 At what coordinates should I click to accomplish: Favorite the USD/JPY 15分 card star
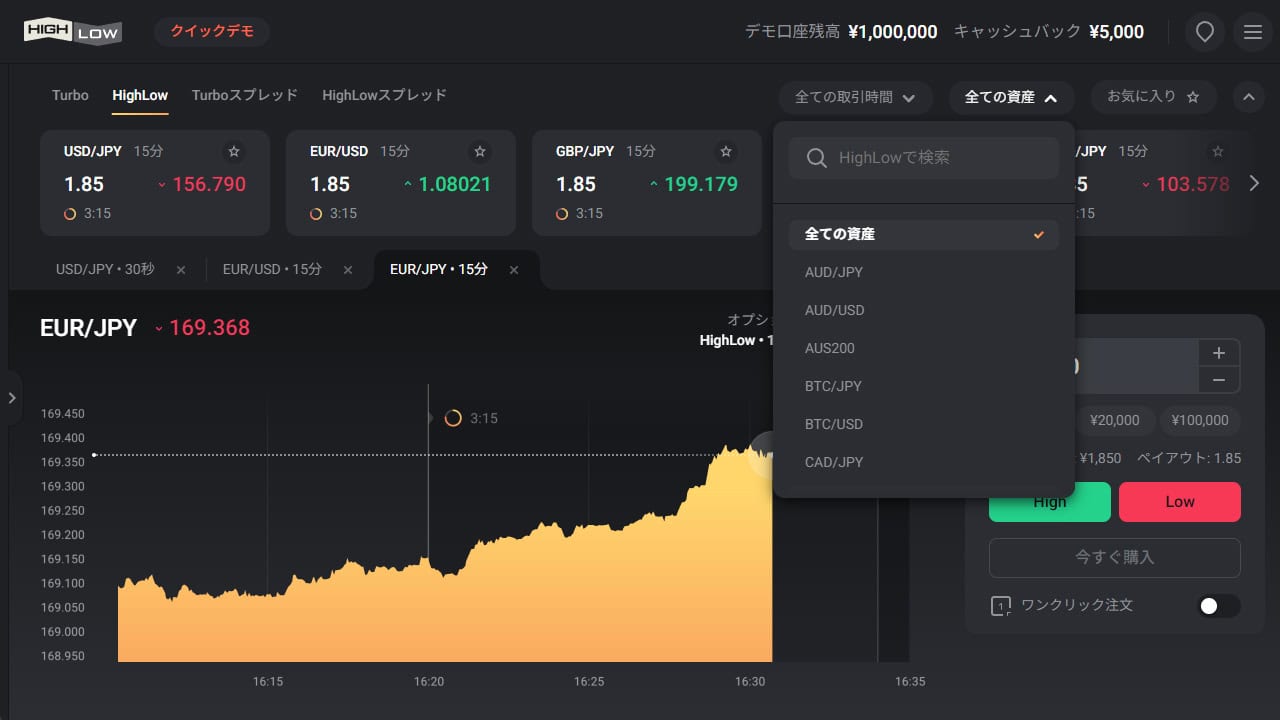tap(234, 151)
